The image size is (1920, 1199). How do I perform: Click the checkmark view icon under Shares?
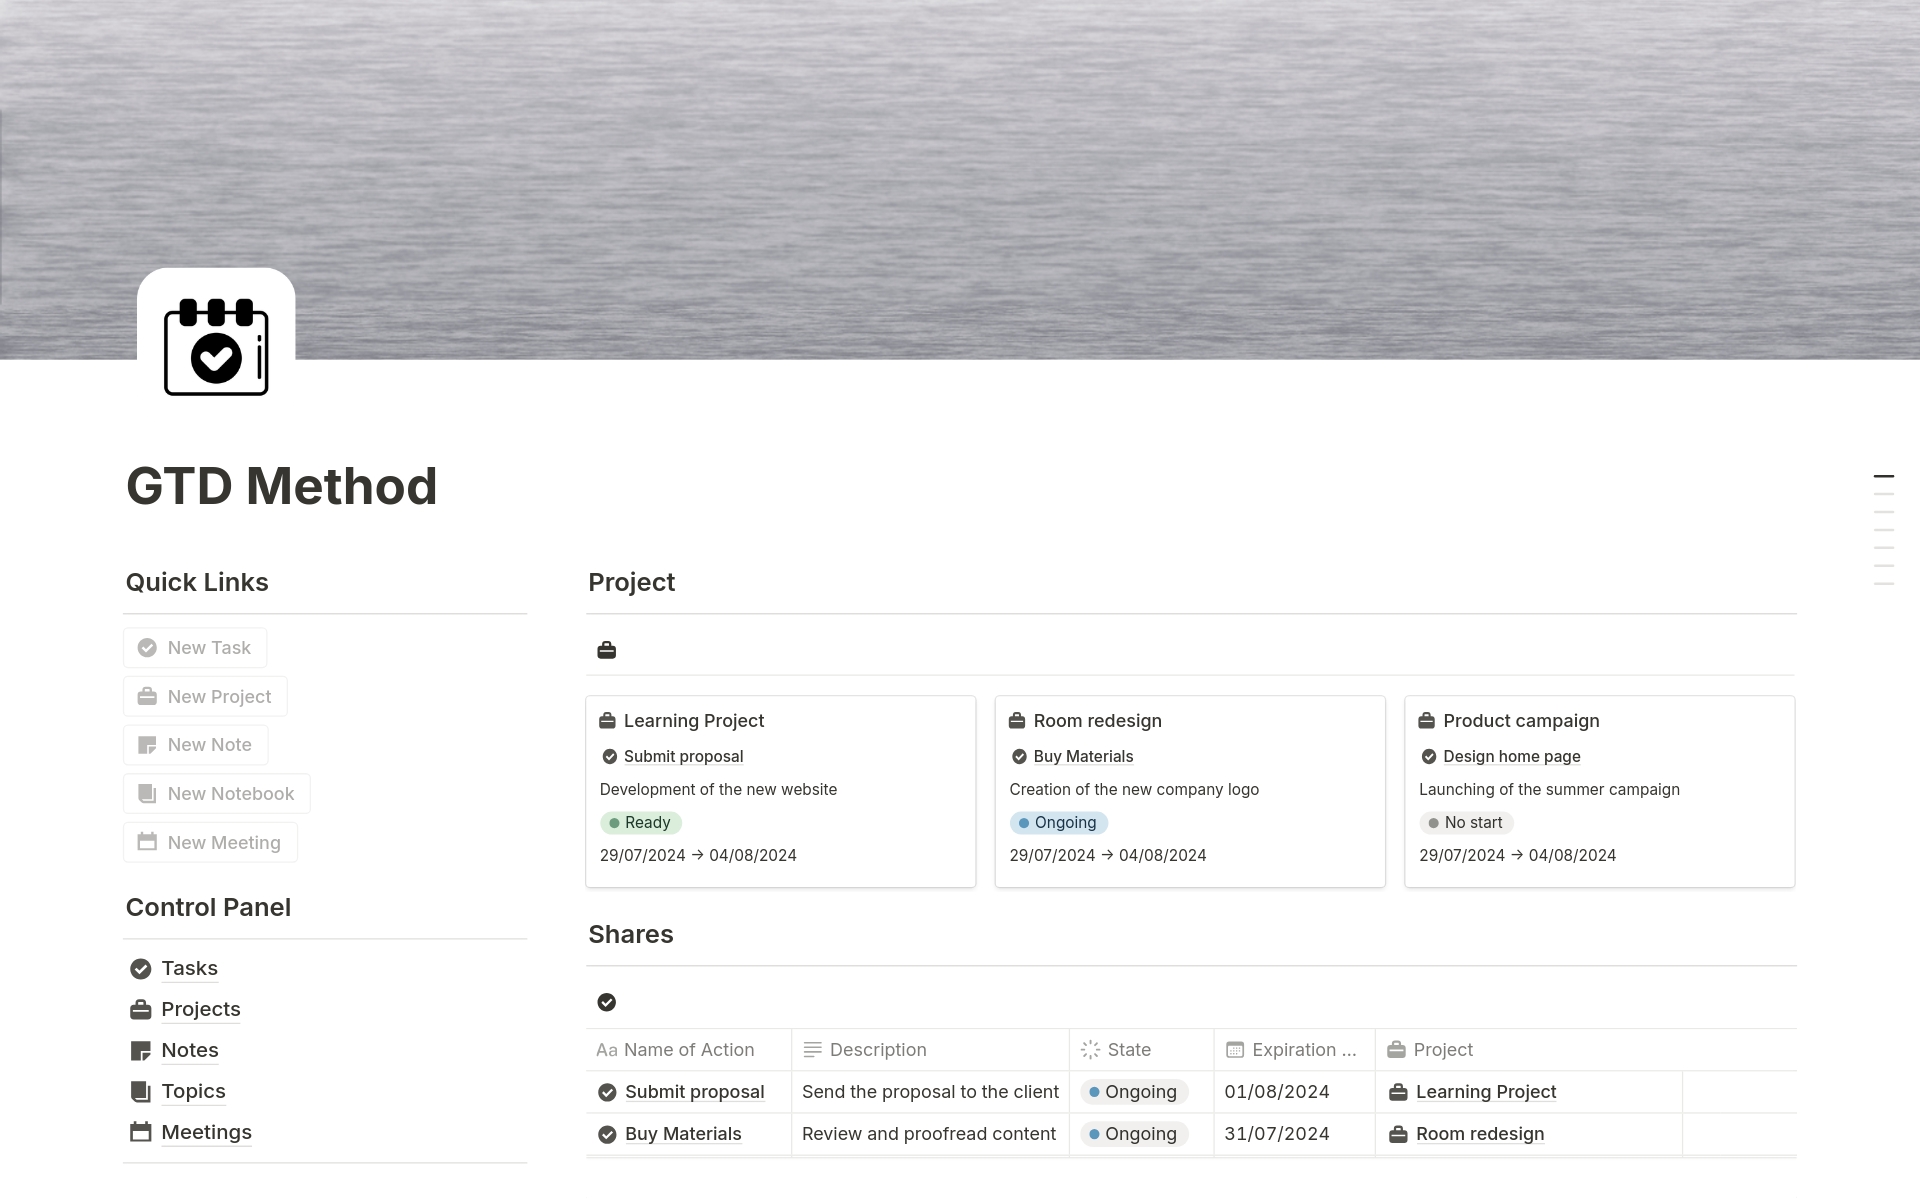coord(607,1002)
